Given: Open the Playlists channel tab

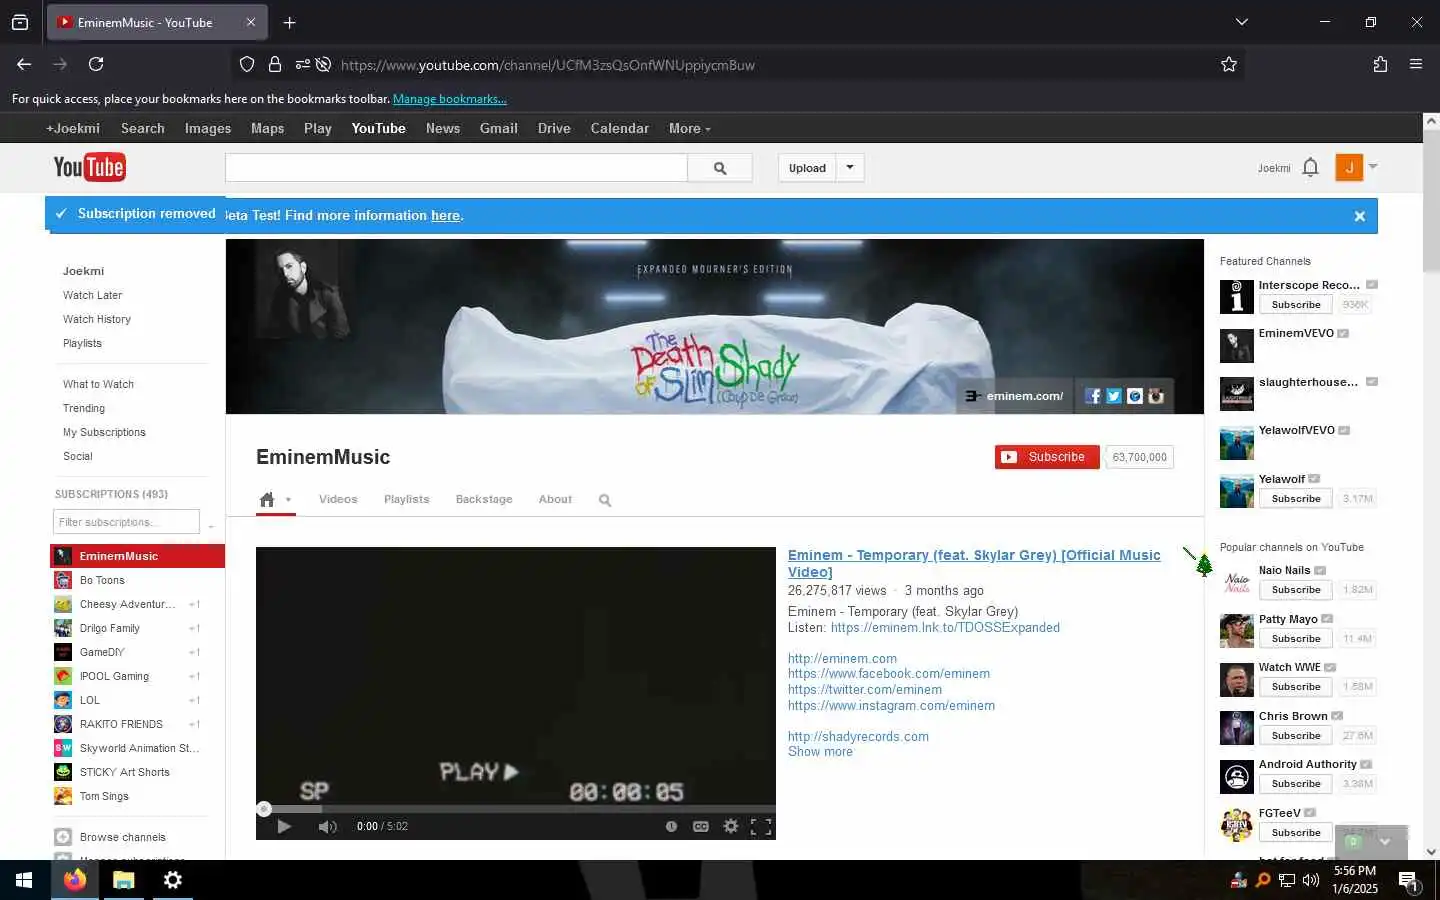Looking at the screenshot, I should [406, 499].
